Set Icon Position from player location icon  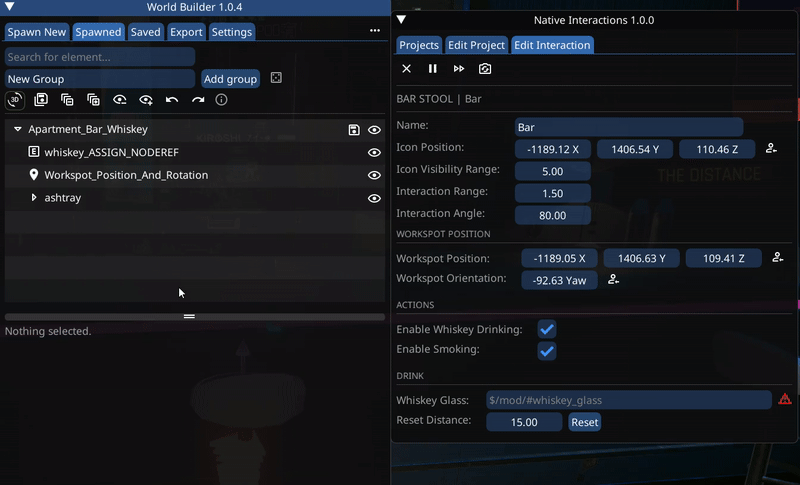[x=772, y=149]
